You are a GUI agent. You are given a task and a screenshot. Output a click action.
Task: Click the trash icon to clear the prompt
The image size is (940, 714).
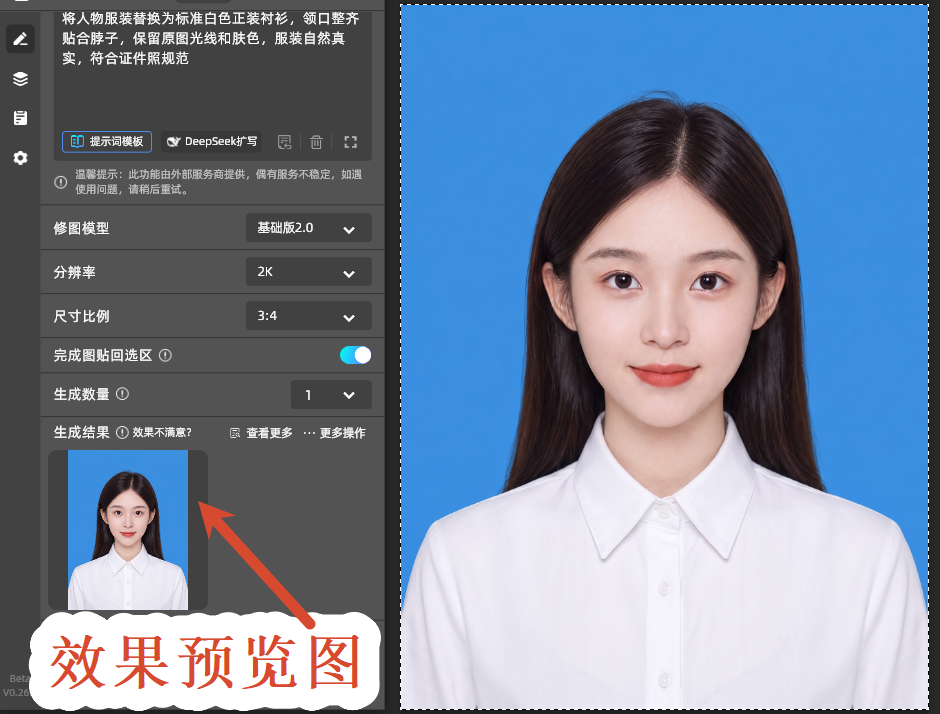pyautogui.click(x=316, y=142)
